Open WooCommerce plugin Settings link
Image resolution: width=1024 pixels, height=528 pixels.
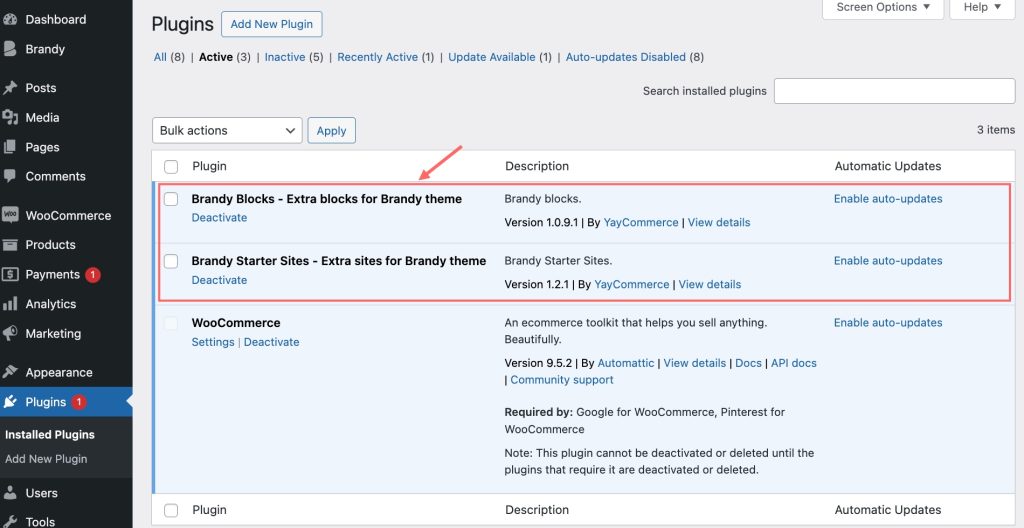coord(213,342)
